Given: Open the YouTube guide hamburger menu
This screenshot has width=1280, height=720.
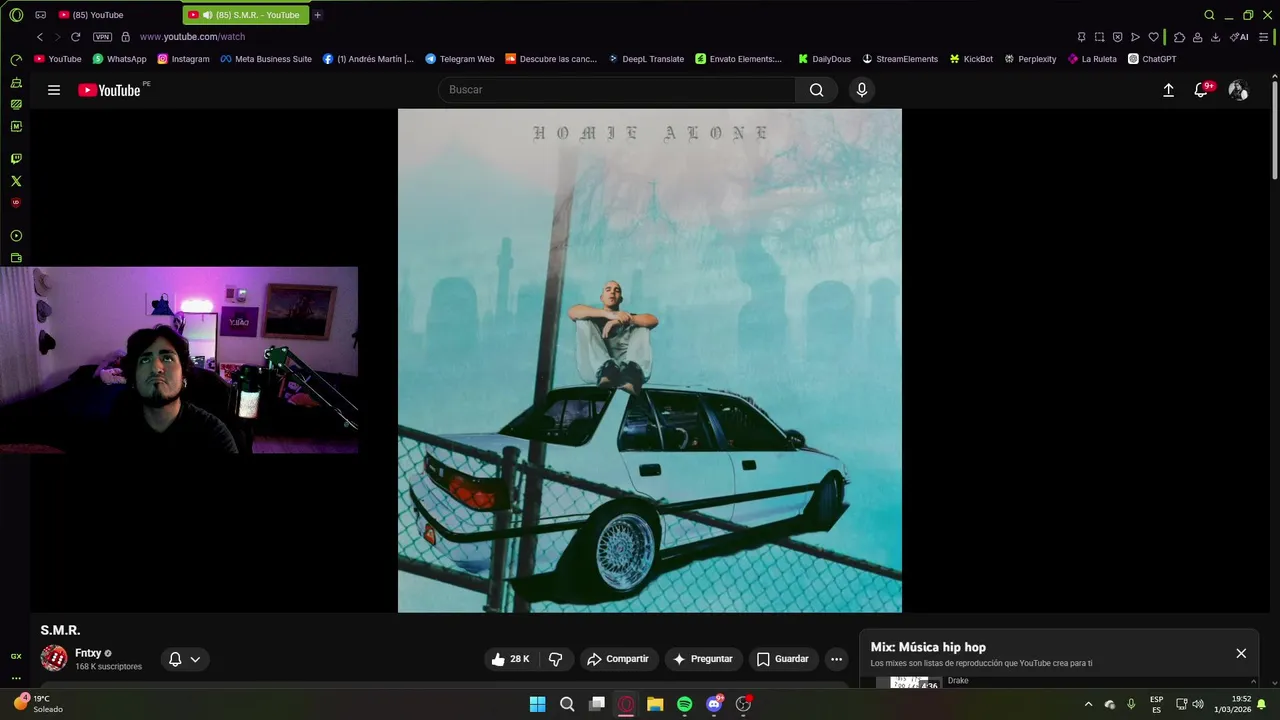Looking at the screenshot, I should point(54,90).
